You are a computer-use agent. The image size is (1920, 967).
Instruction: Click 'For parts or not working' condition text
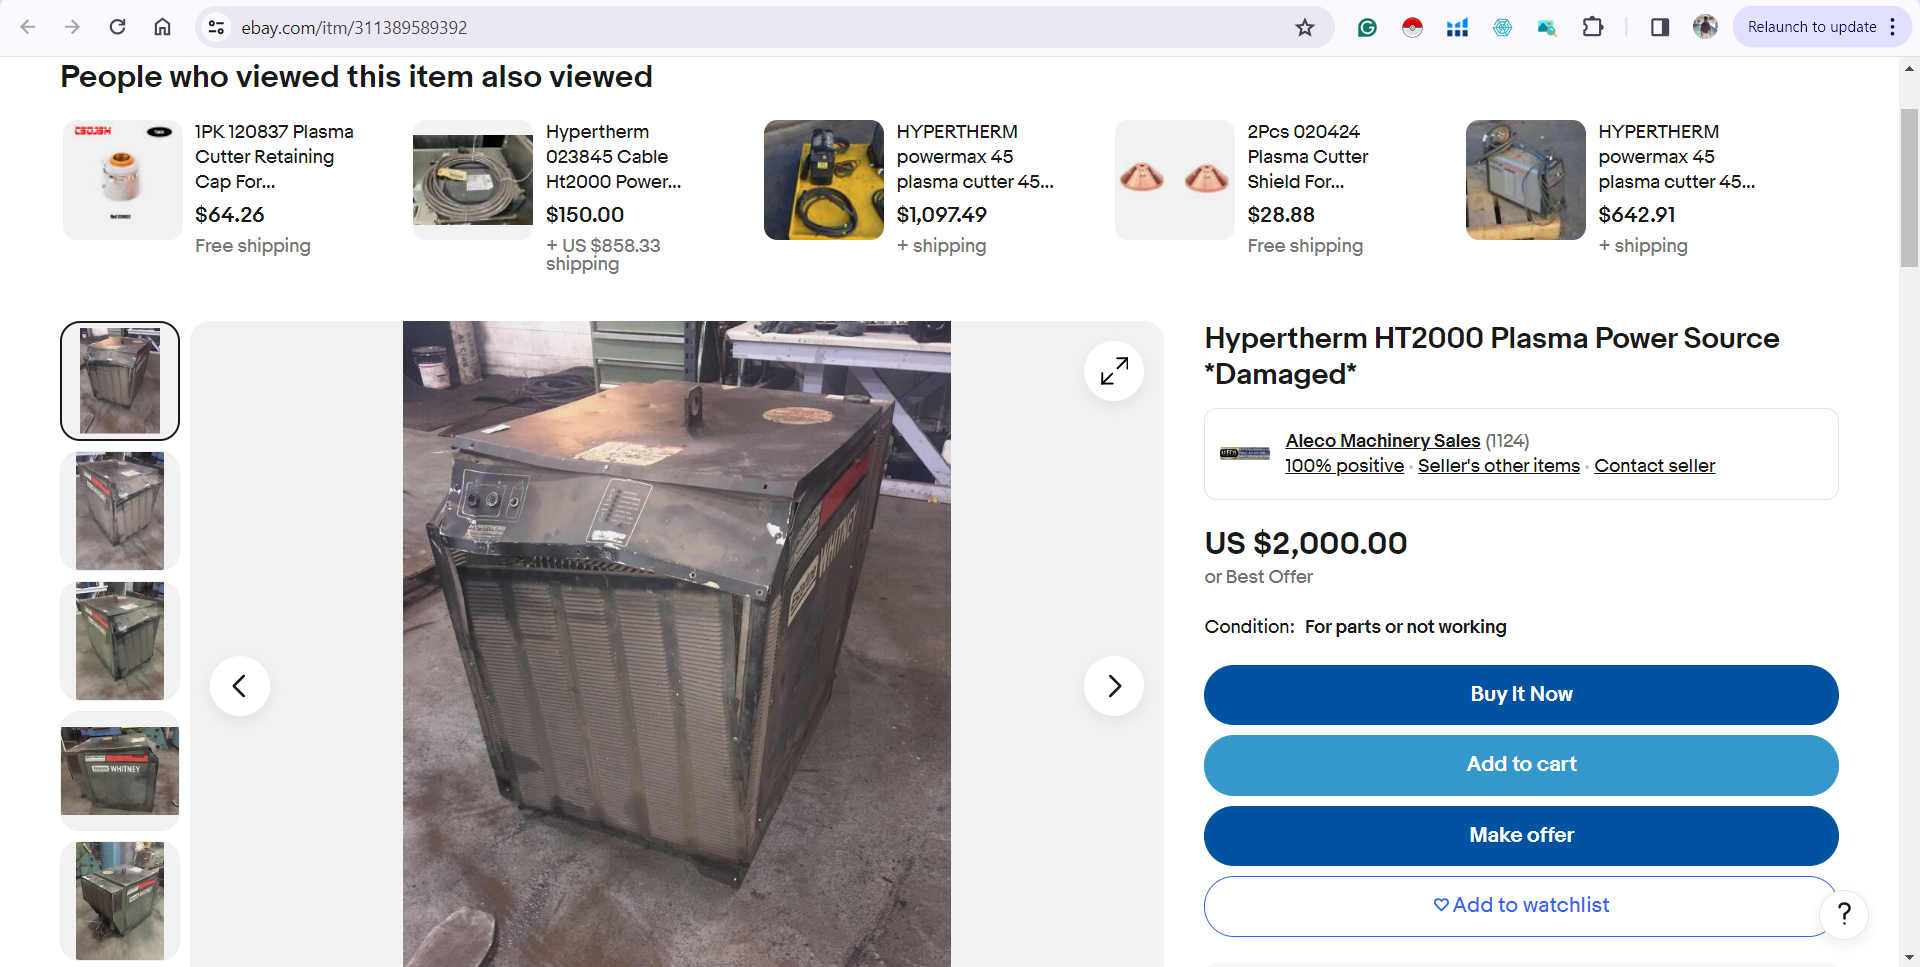tap(1405, 627)
